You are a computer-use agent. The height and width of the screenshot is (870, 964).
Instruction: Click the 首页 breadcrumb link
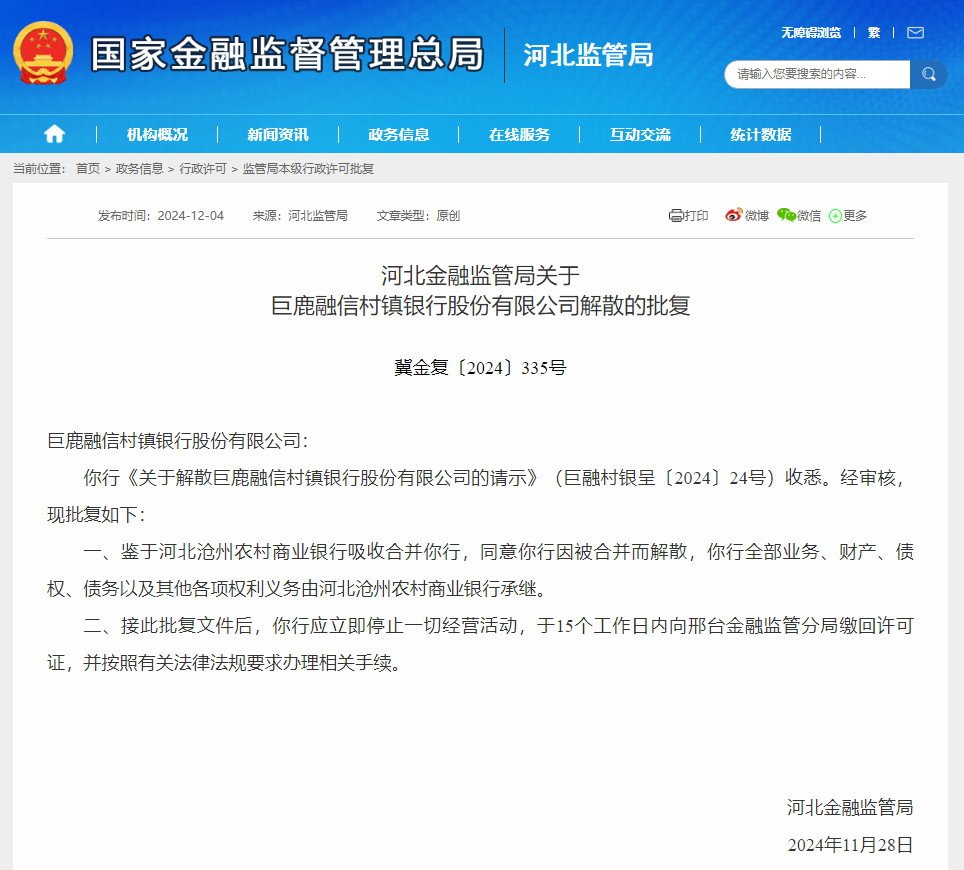[x=87, y=168]
